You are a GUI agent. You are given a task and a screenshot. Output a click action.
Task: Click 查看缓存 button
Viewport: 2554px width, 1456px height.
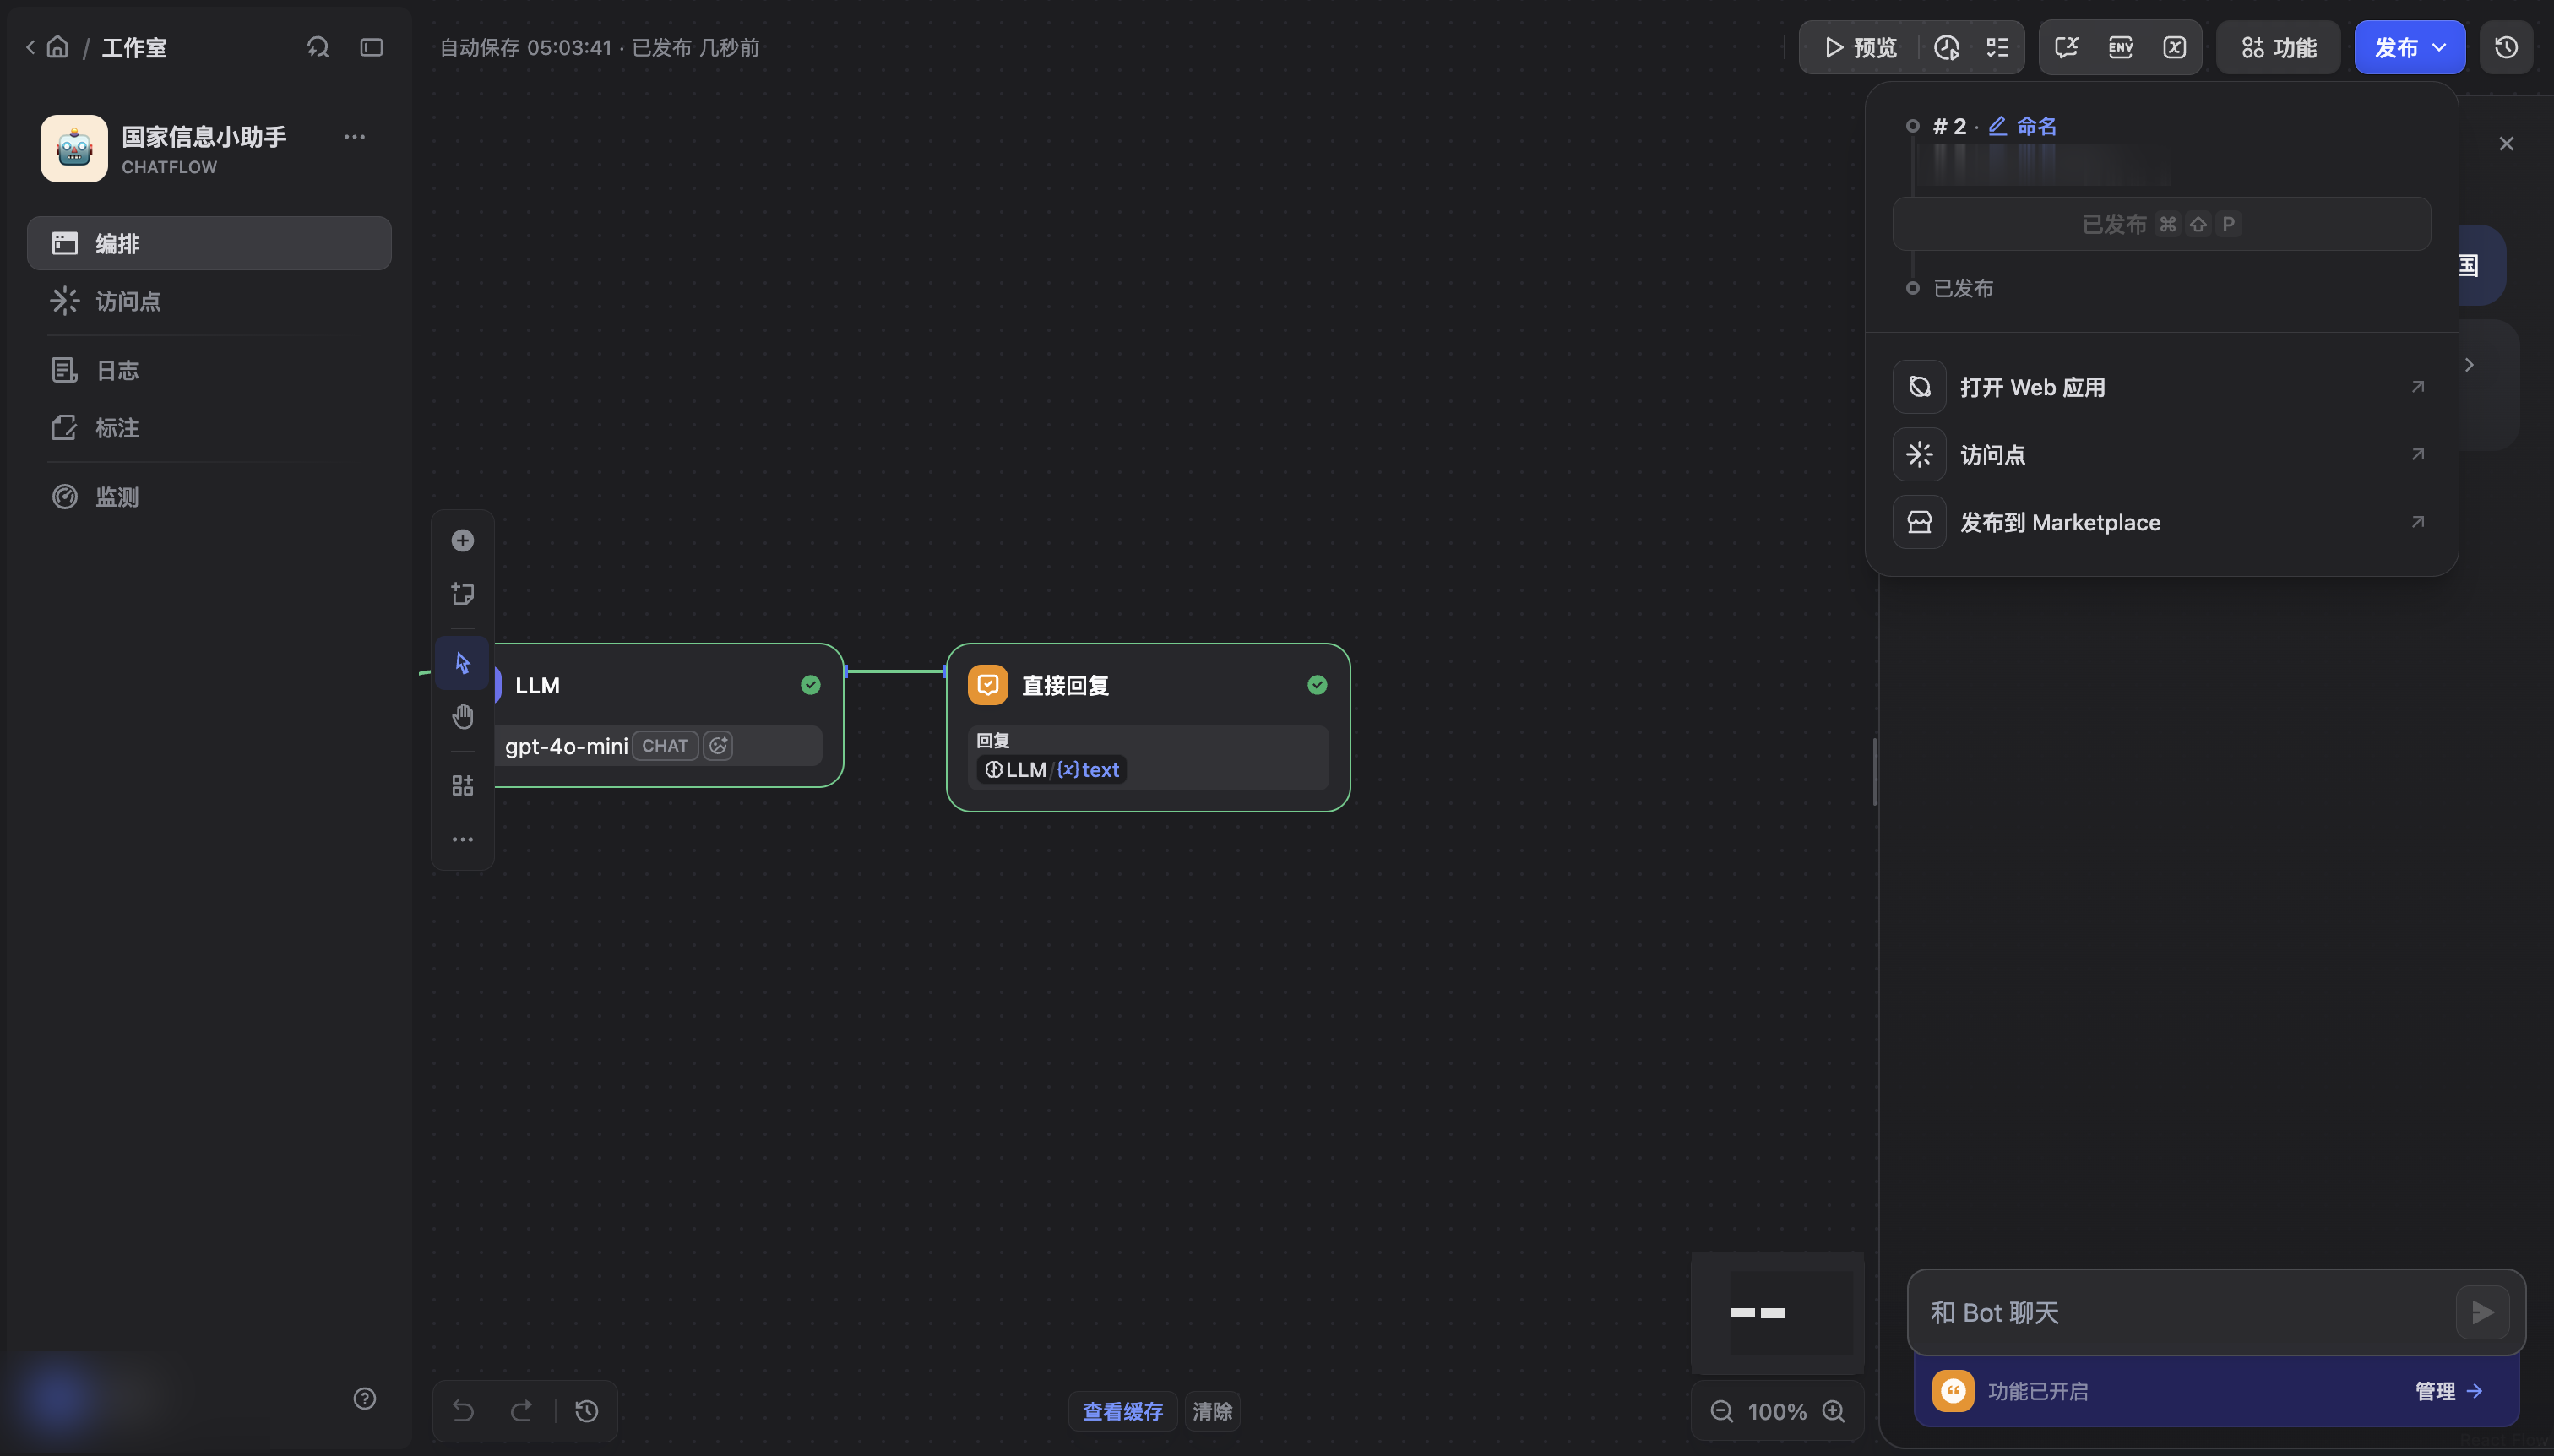tap(1122, 1411)
